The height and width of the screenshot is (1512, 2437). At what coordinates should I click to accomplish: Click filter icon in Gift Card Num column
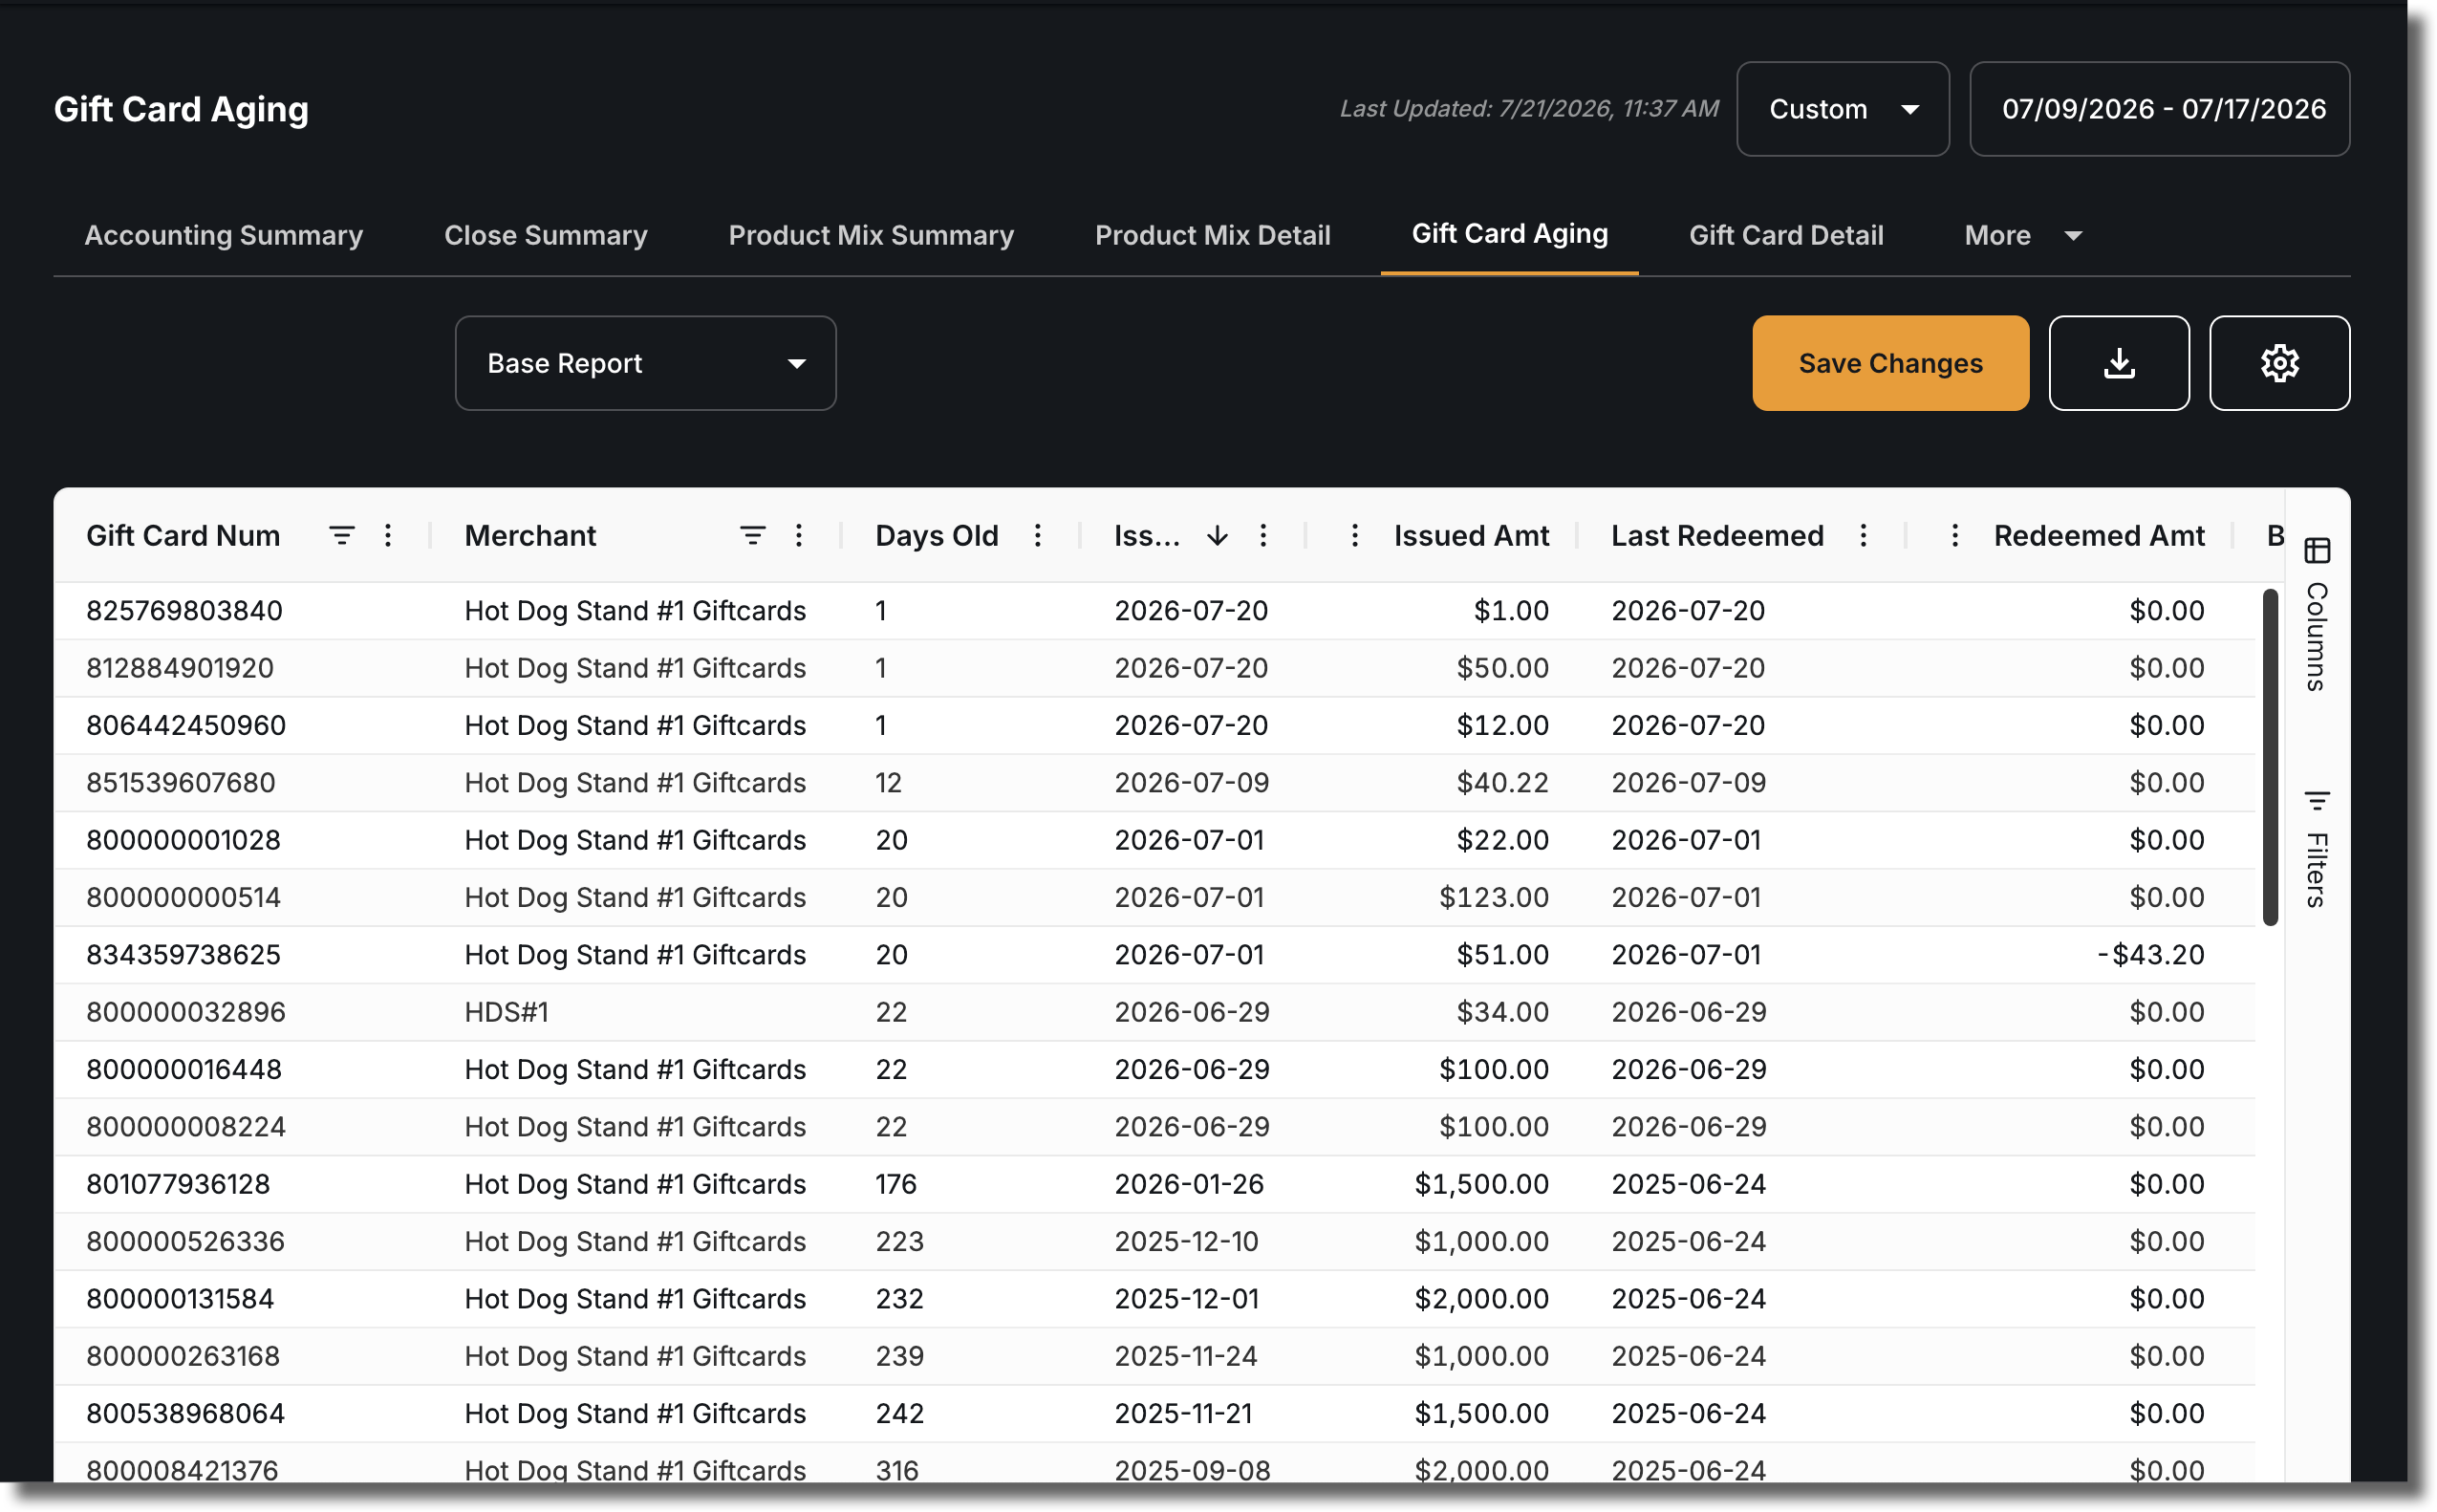[342, 536]
